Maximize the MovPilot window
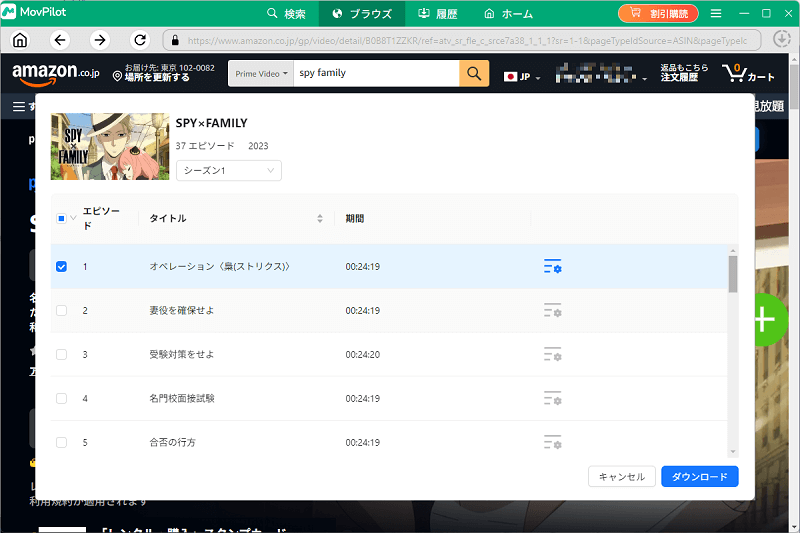The height and width of the screenshot is (533, 800). click(x=766, y=14)
